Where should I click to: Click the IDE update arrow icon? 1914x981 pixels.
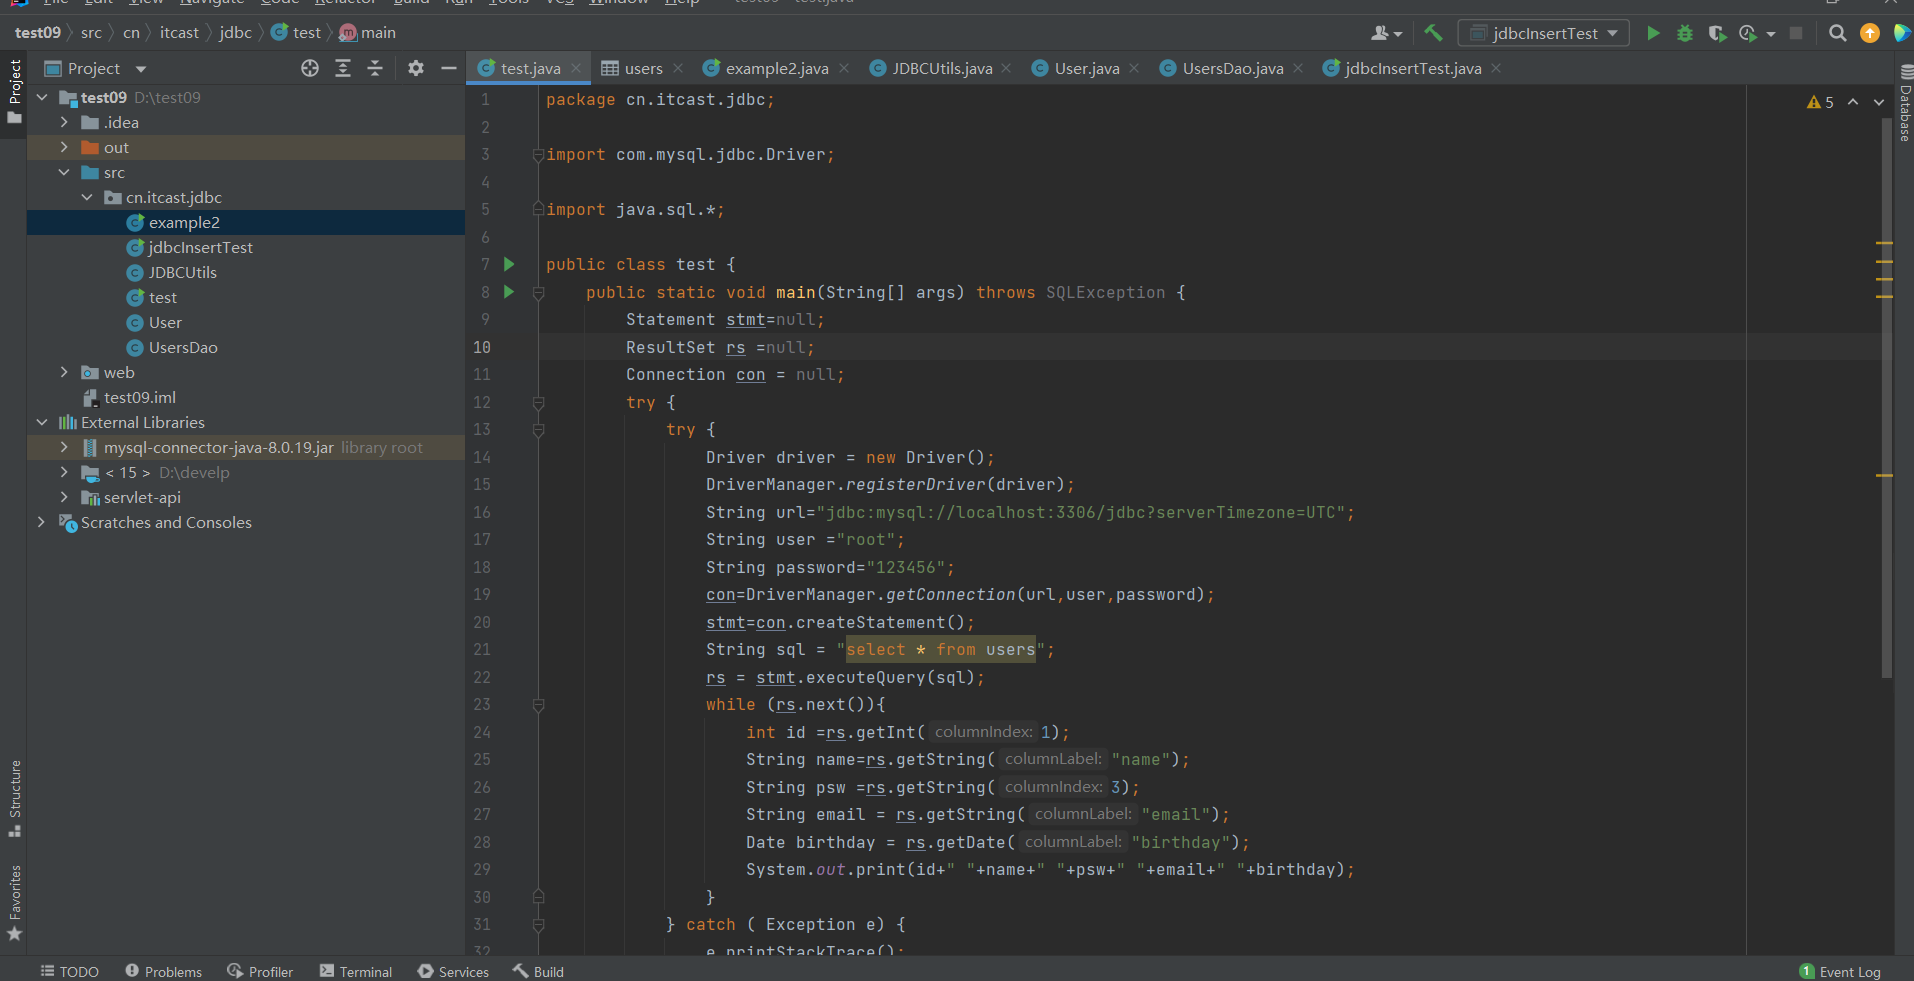tap(1869, 33)
